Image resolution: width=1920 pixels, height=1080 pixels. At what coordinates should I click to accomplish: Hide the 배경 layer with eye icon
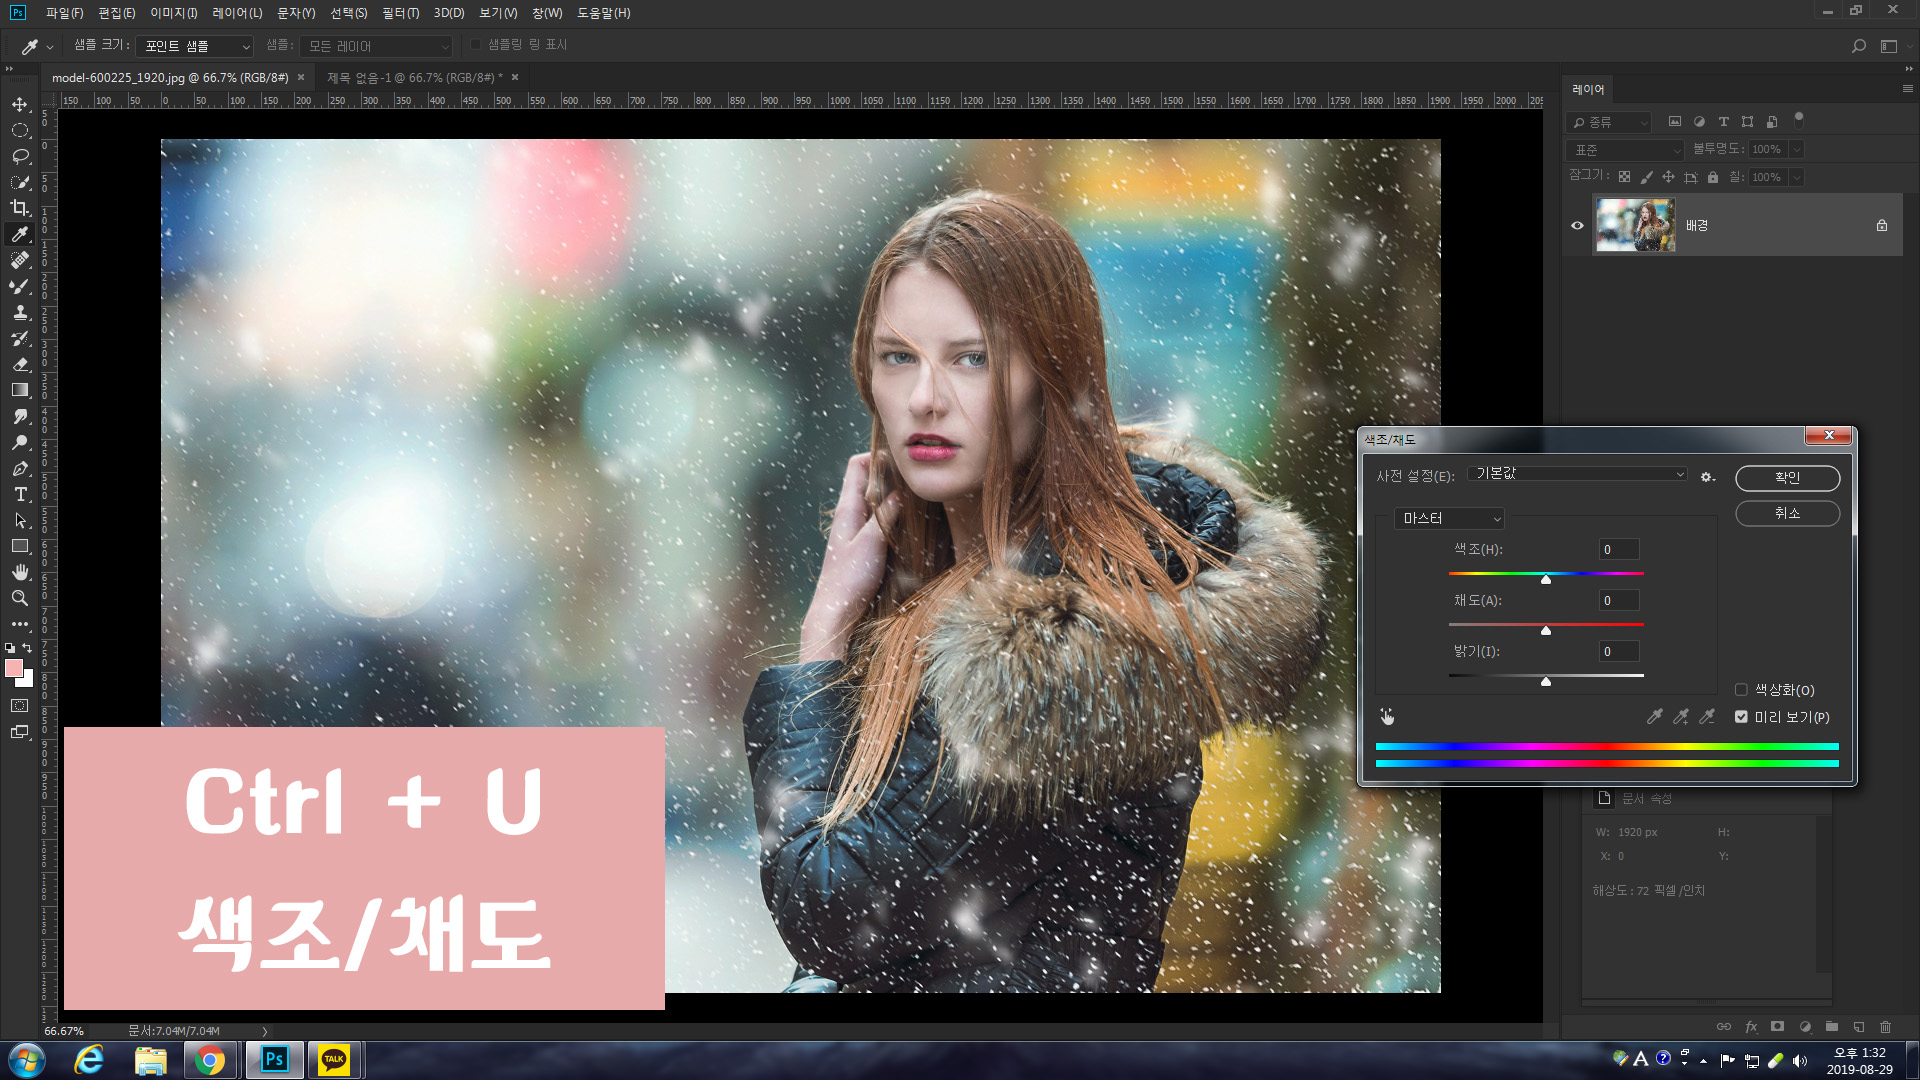pyautogui.click(x=1577, y=225)
